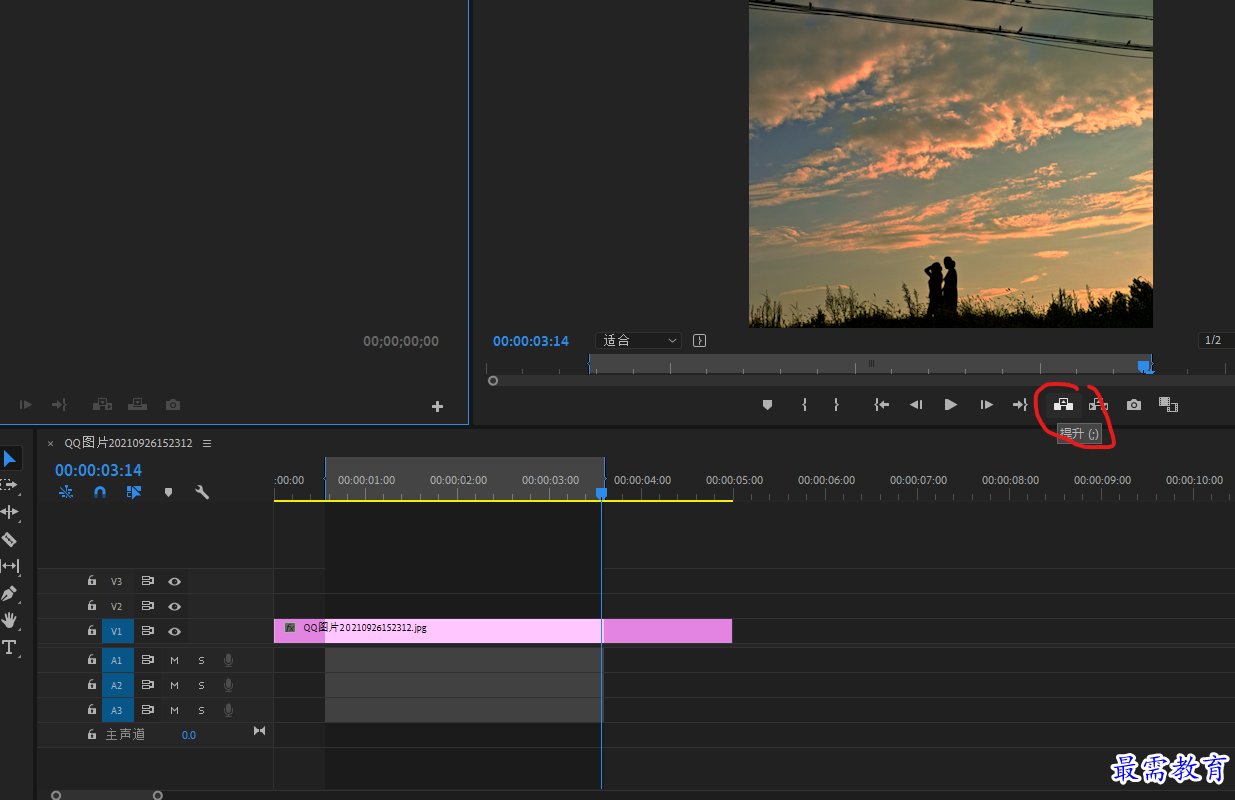This screenshot has height=800, width=1235.
Task: Toggle lock on track V3
Action: 91,581
